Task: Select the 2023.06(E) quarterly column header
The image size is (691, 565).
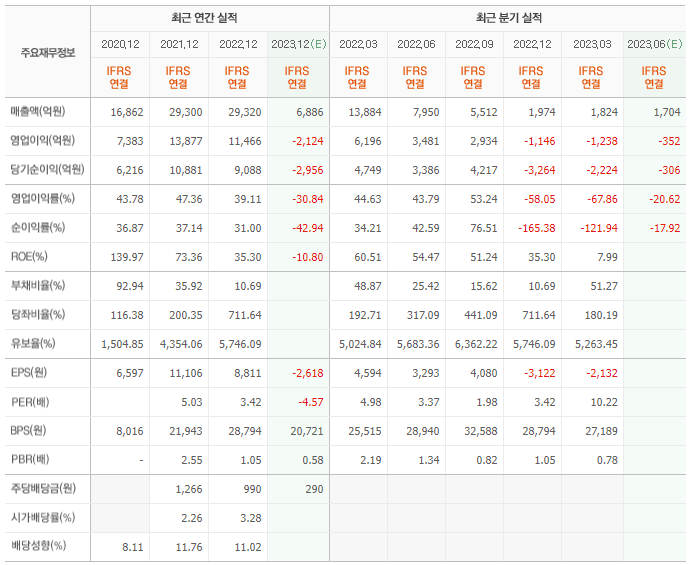Action: click(x=654, y=44)
